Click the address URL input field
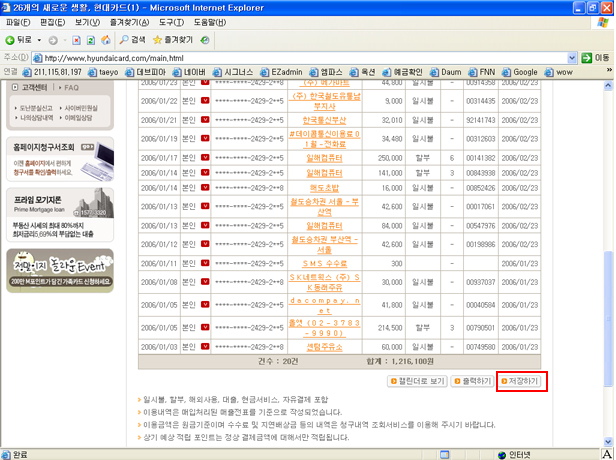 click(300, 57)
